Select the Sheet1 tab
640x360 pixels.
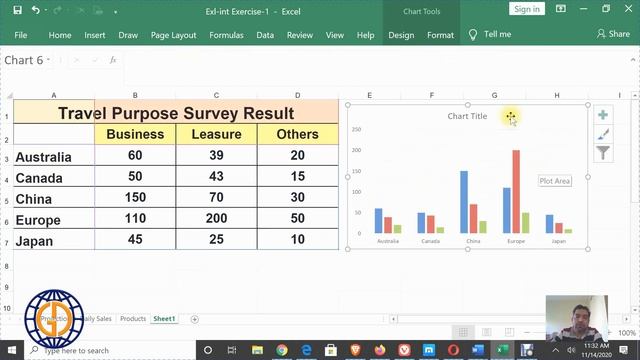point(164,318)
